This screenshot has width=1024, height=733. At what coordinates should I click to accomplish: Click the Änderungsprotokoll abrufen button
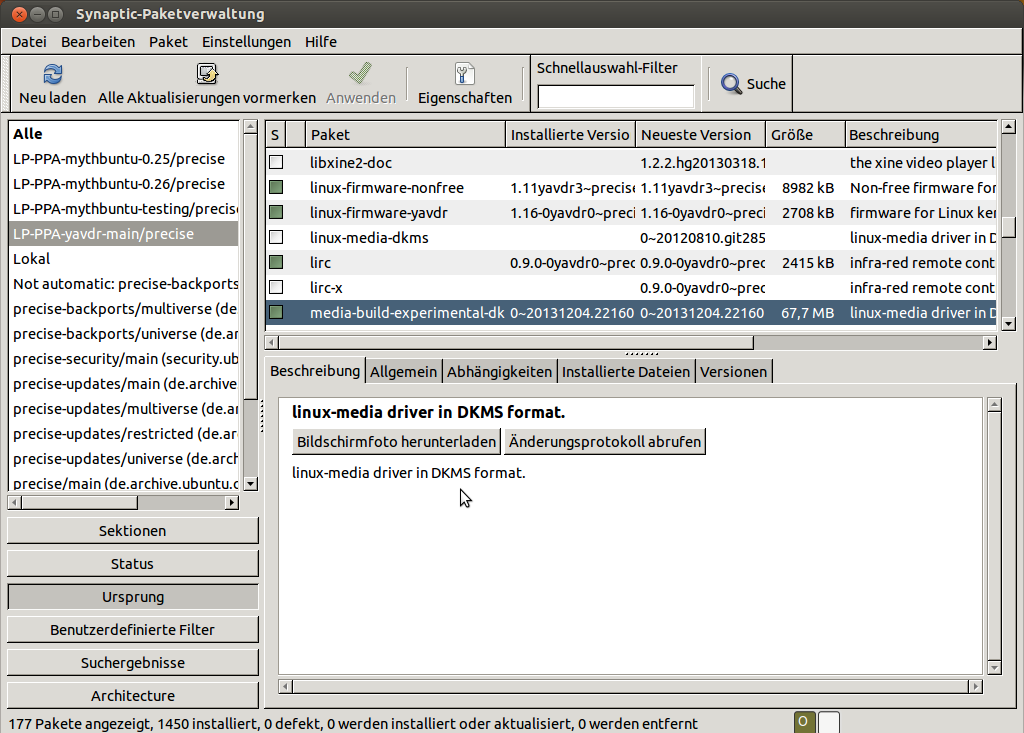click(604, 442)
